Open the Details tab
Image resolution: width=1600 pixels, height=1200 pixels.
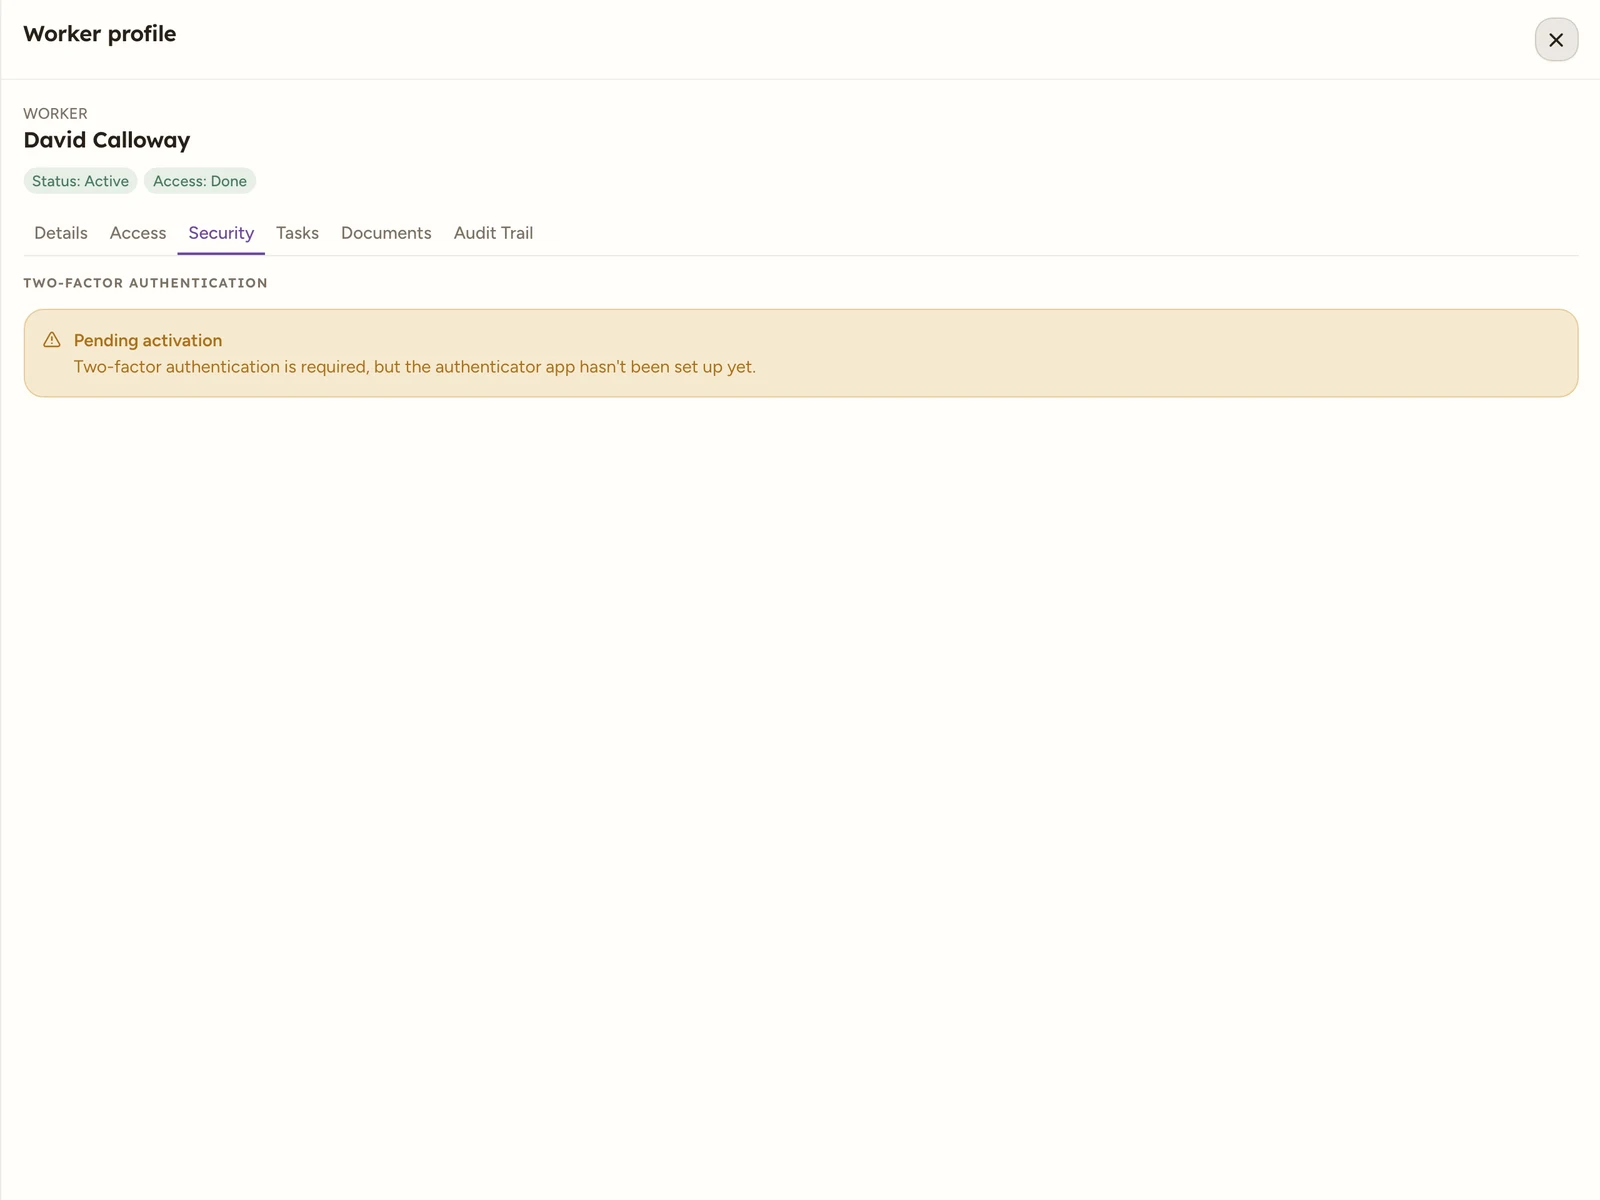(x=61, y=233)
